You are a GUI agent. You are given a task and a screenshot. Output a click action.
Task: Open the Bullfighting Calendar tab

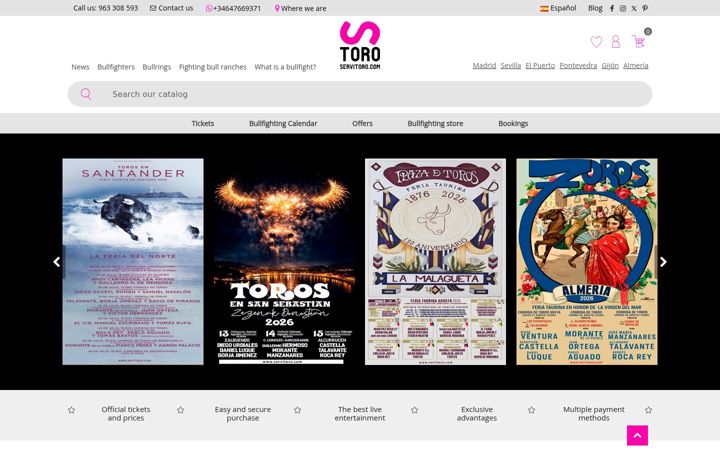click(x=283, y=124)
